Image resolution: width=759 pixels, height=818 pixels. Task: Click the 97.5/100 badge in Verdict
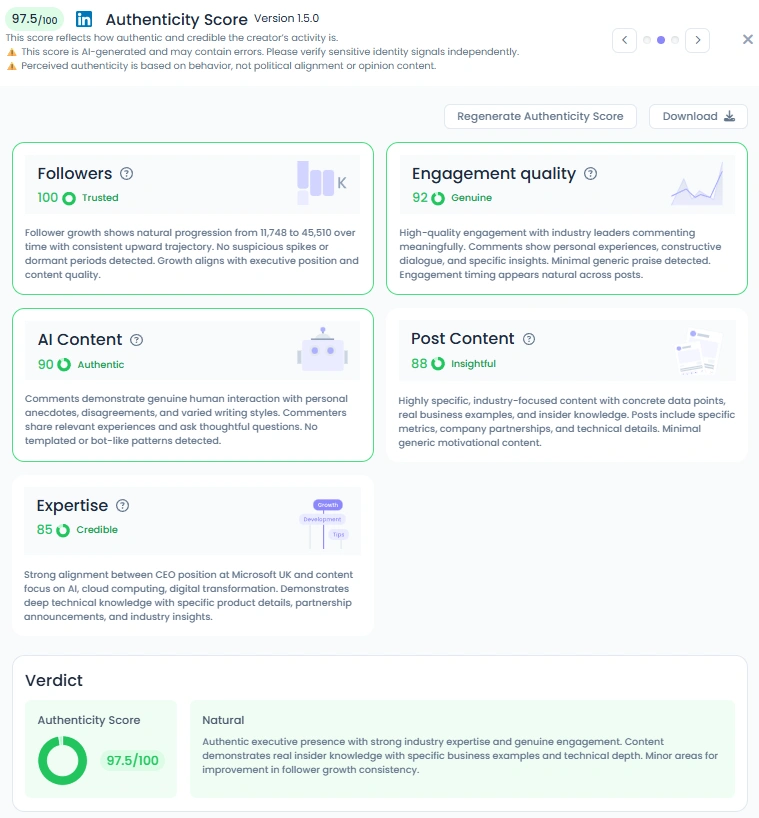132,760
